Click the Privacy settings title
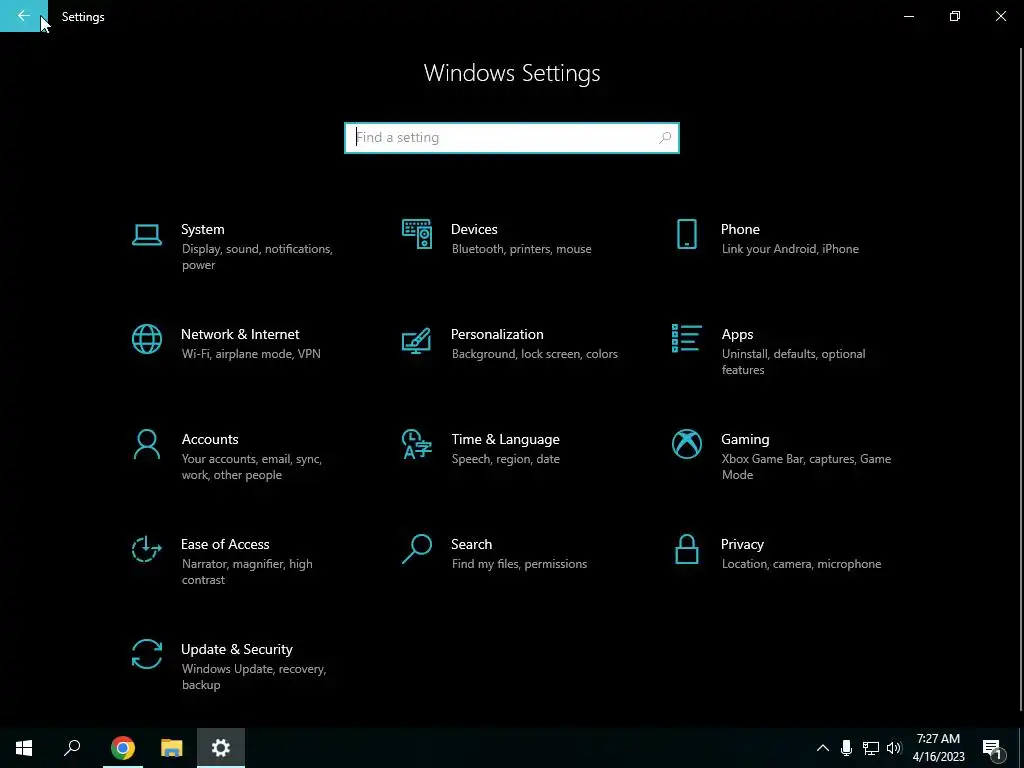1024x768 pixels. [x=742, y=545]
